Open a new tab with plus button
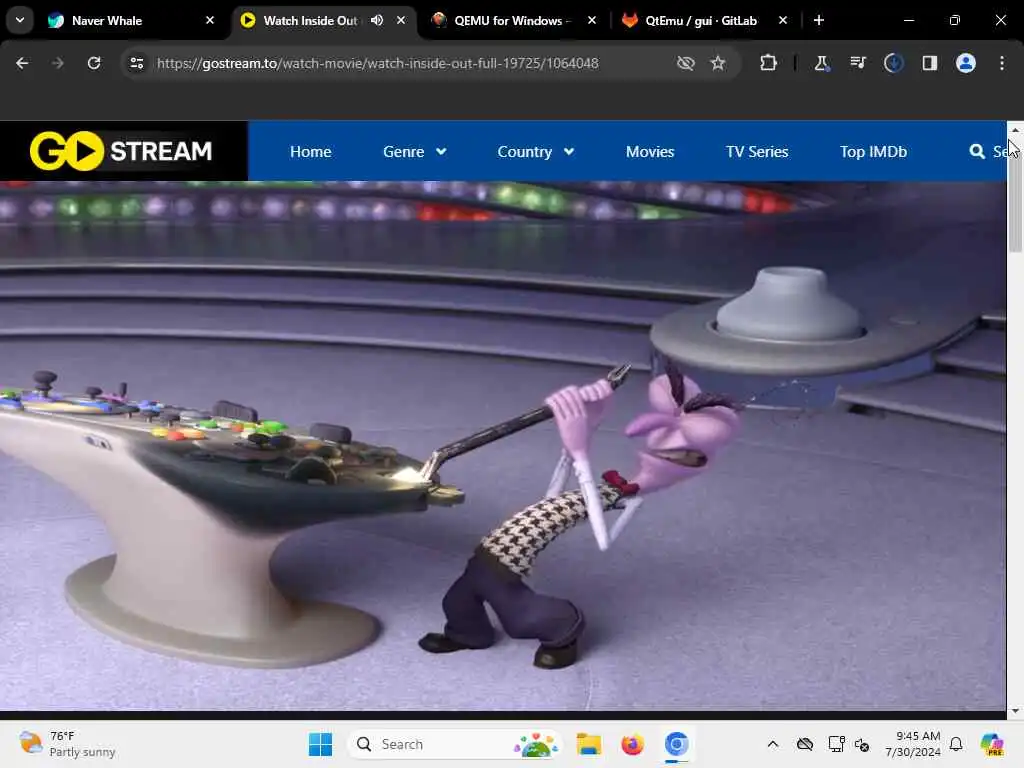The image size is (1024, 768). 819,20
